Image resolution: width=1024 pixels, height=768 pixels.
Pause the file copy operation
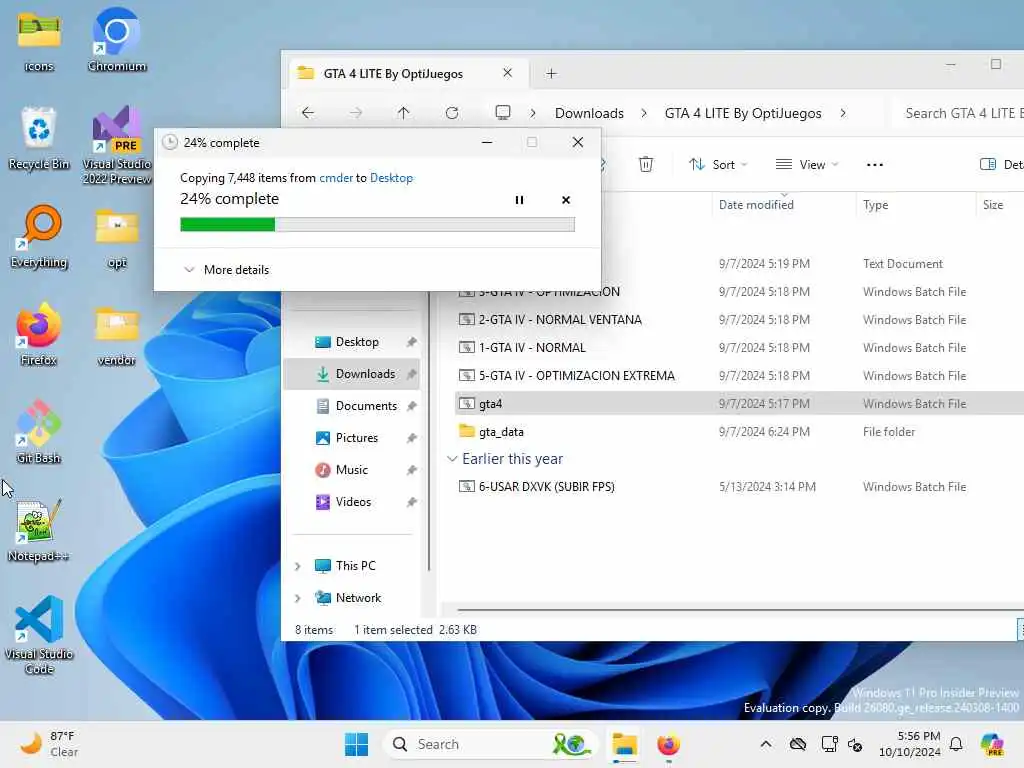pyautogui.click(x=519, y=200)
